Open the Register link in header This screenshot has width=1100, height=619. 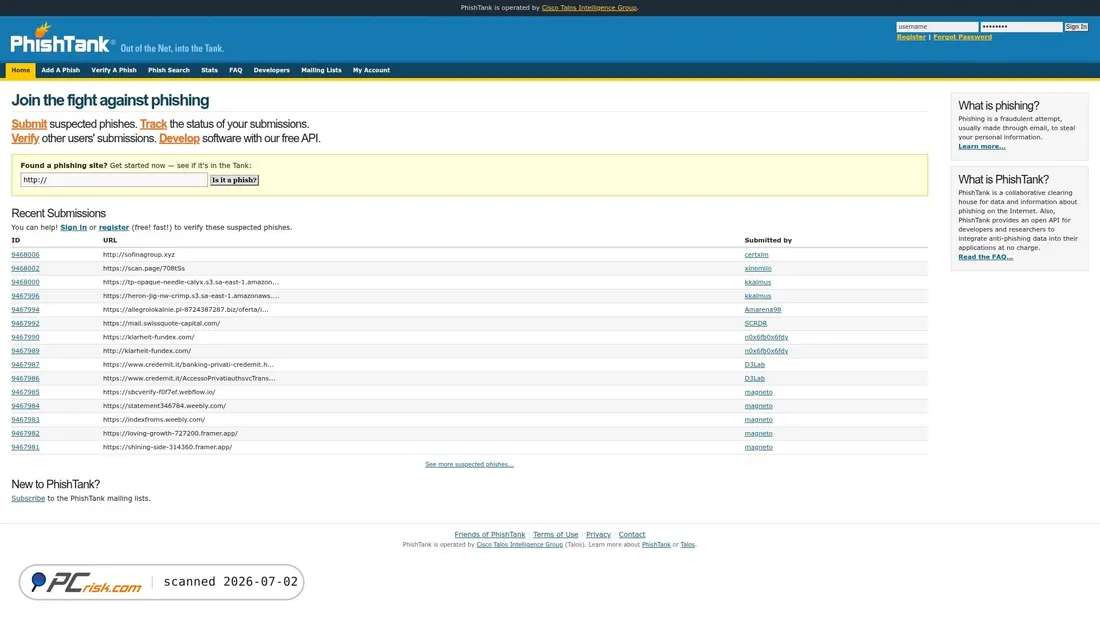pos(911,37)
